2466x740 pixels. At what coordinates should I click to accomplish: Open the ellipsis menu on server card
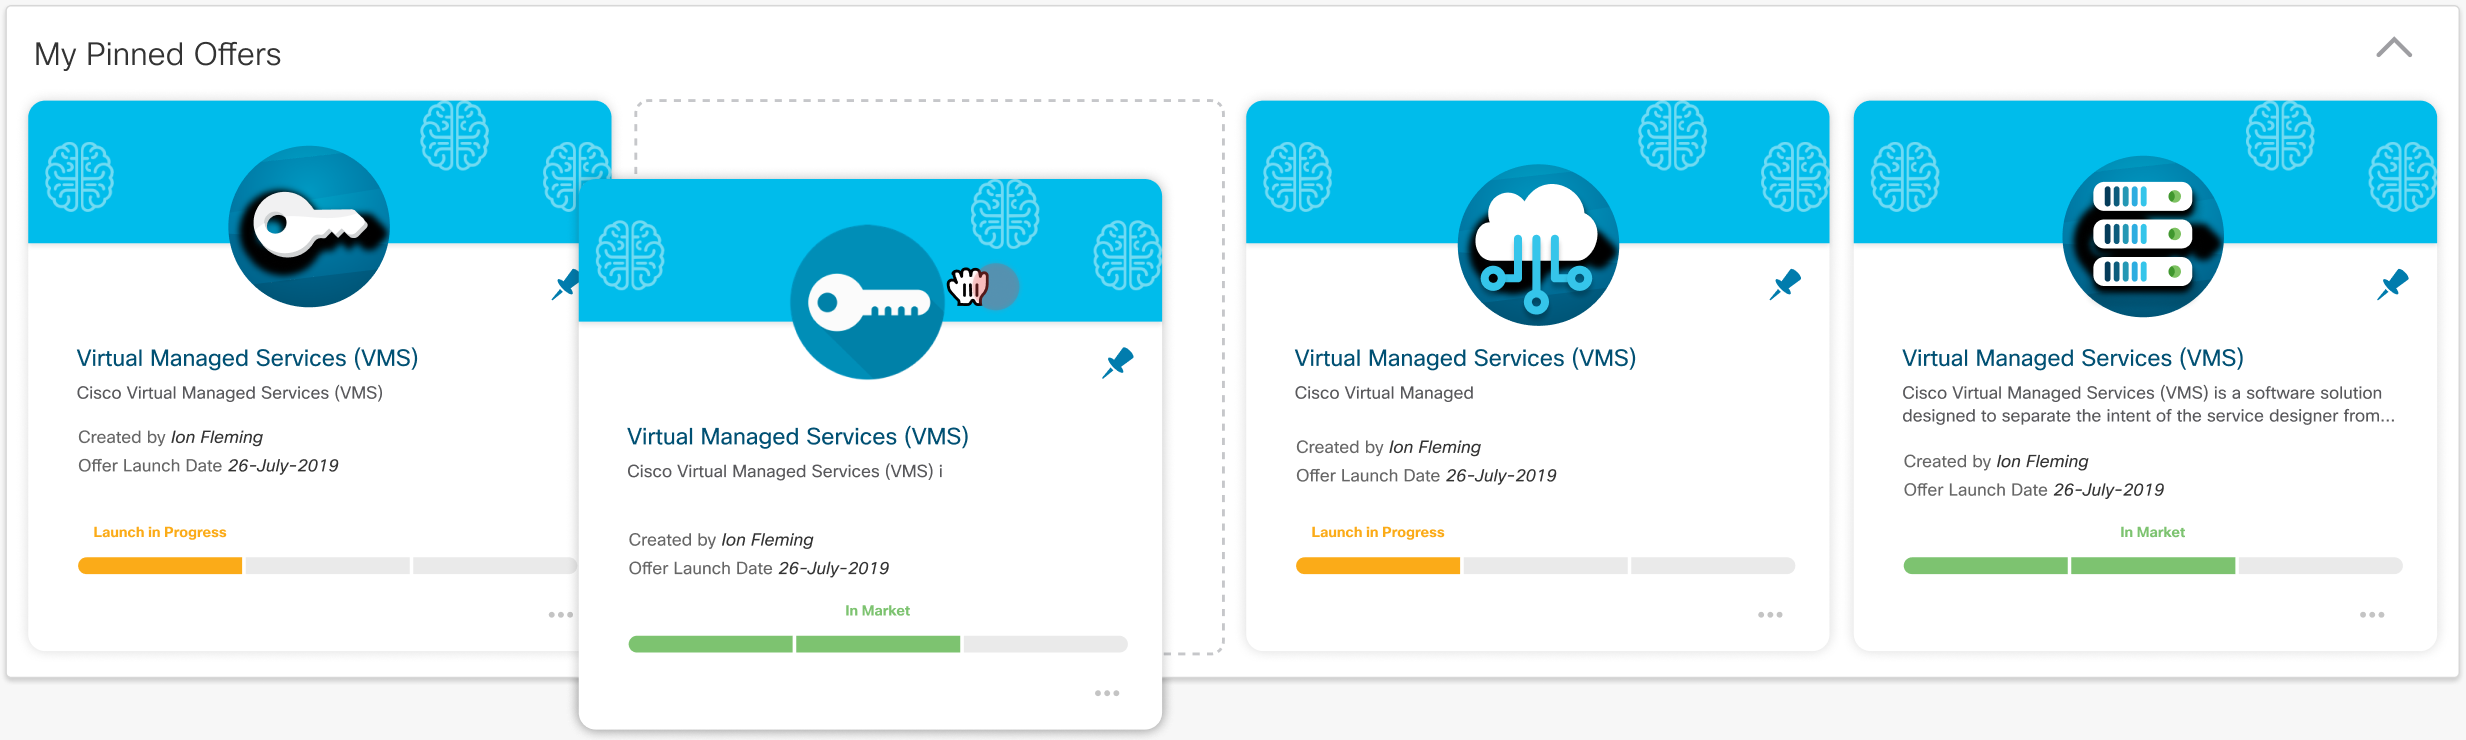coord(2372,614)
